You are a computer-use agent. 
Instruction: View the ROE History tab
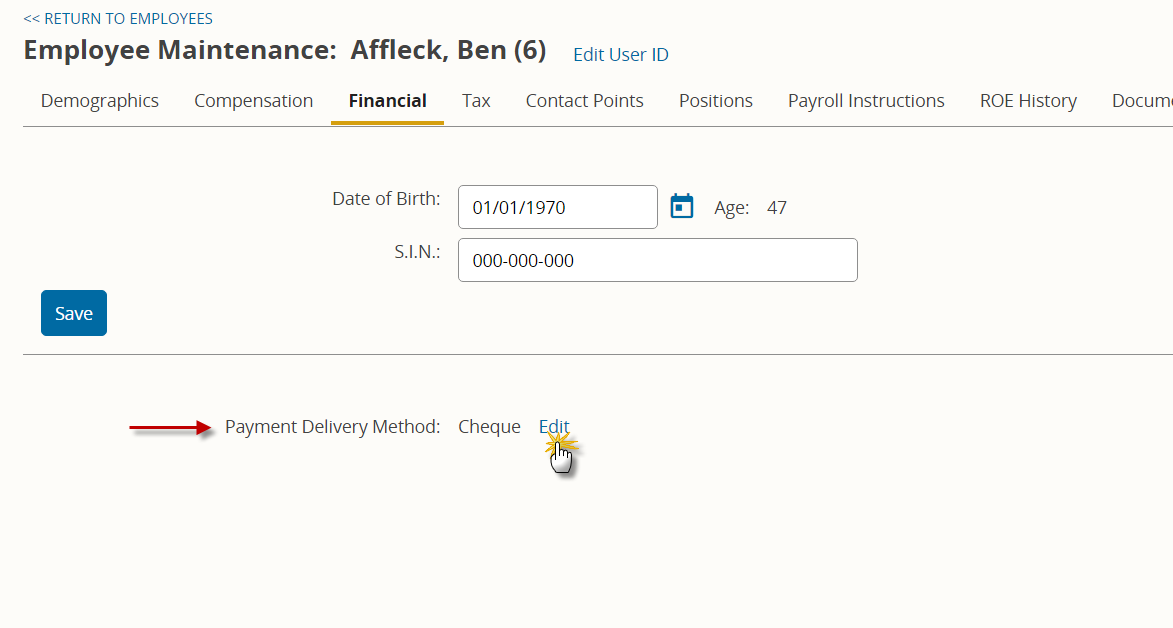pyautogui.click(x=1029, y=101)
